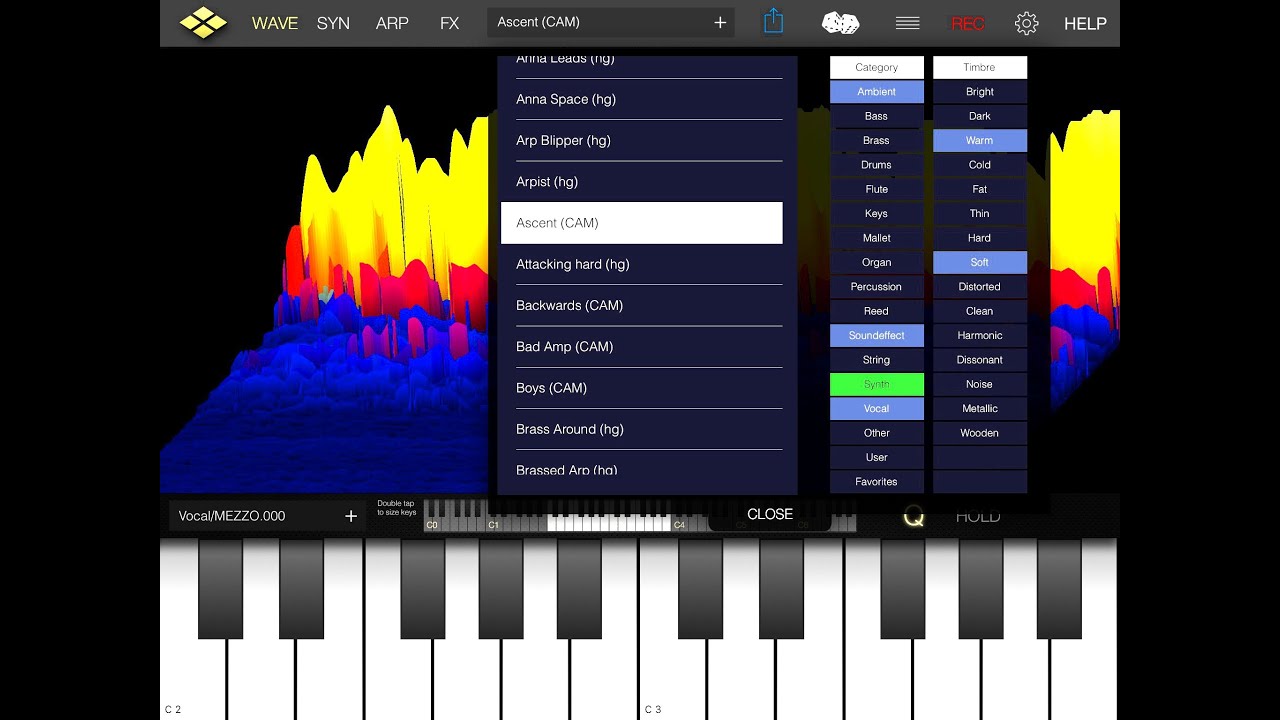Image resolution: width=1280 pixels, height=720 pixels.
Task: Randomize preset with the dice icon
Action: coord(840,23)
